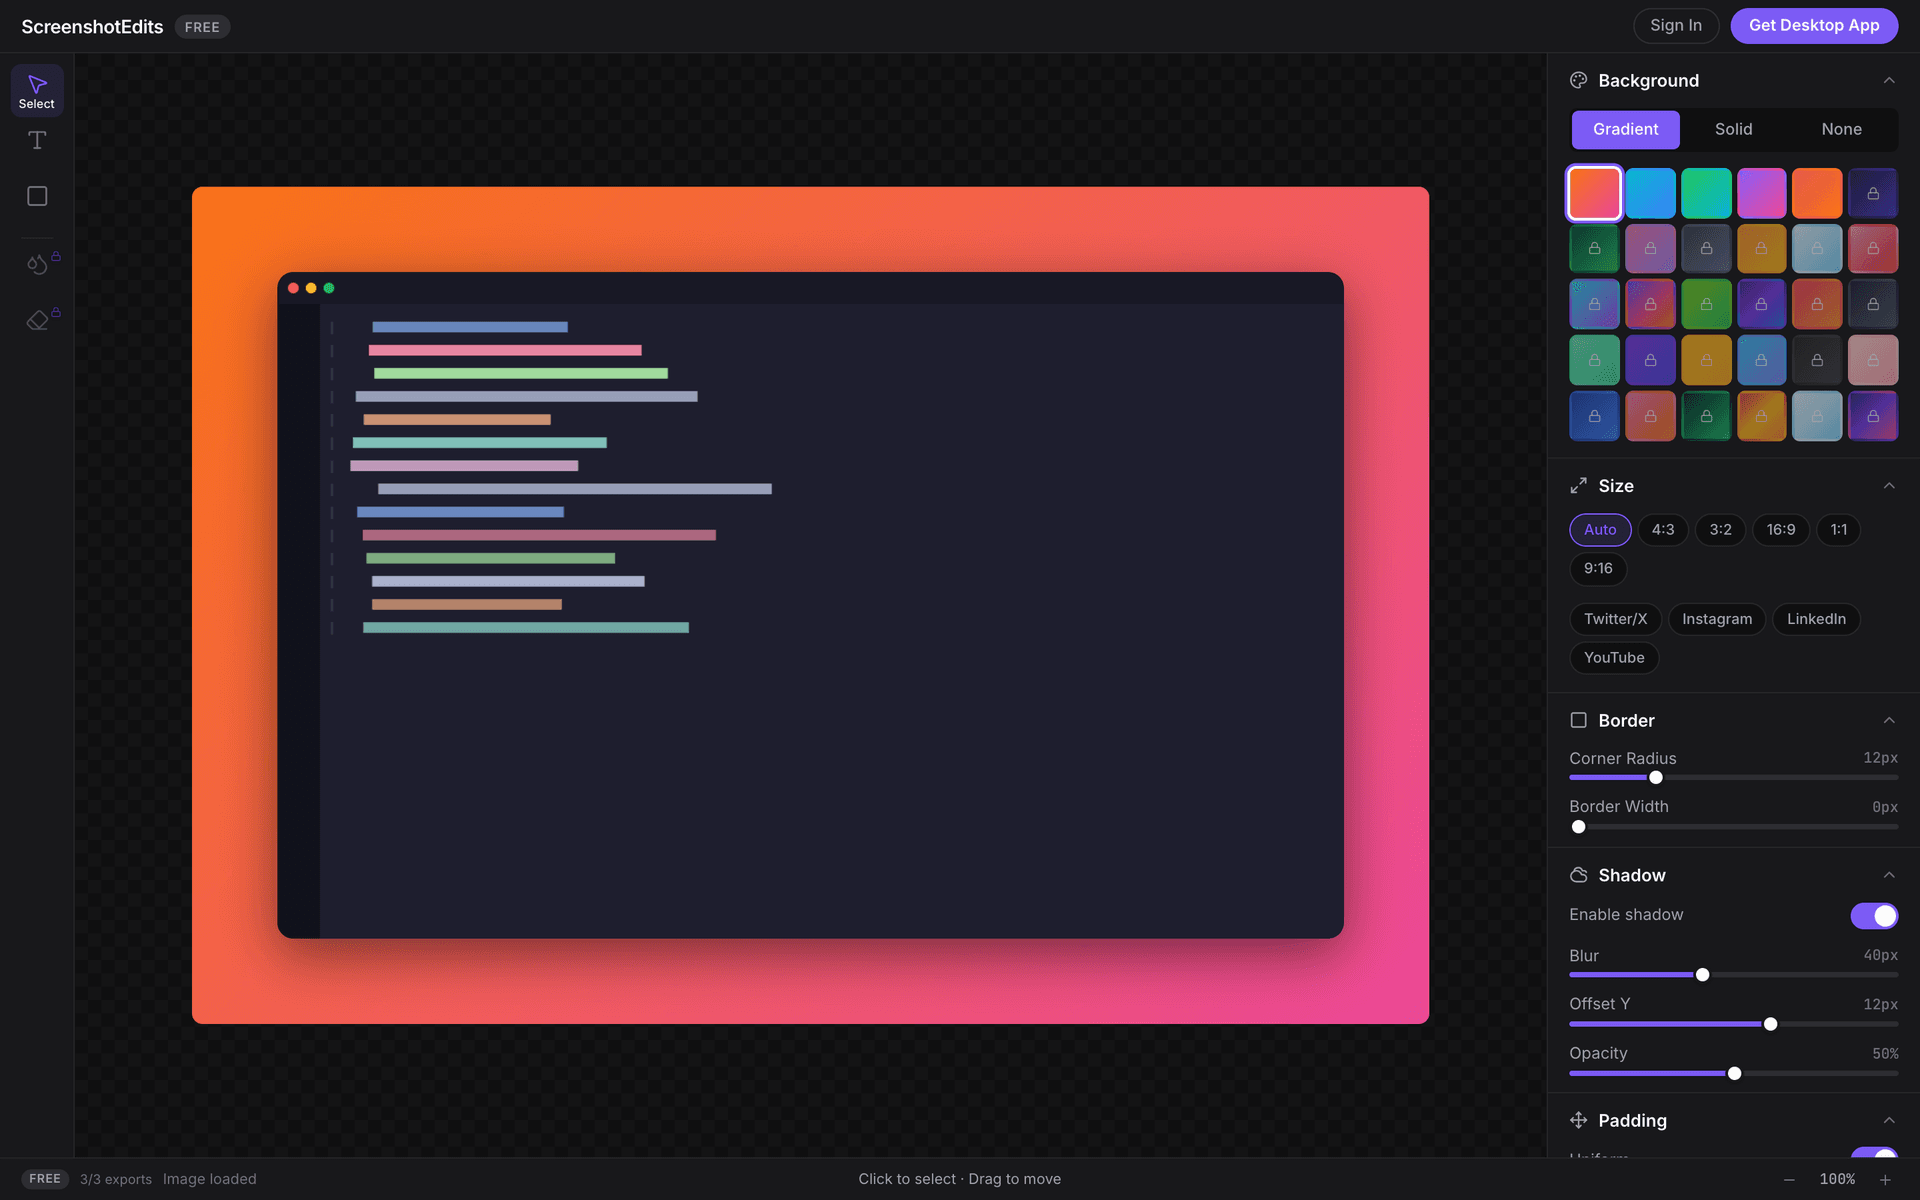The width and height of the screenshot is (1920, 1200).
Task: Switch to the Solid background tab
Action: pyautogui.click(x=1732, y=129)
